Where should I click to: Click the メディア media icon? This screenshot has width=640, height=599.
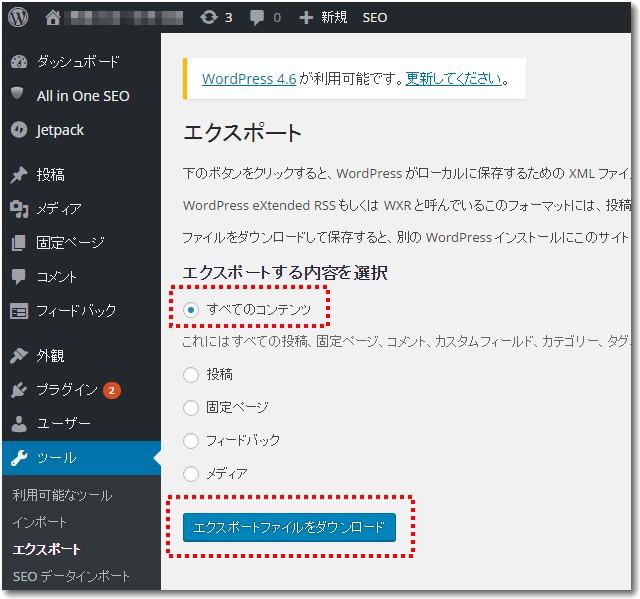coord(19,209)
